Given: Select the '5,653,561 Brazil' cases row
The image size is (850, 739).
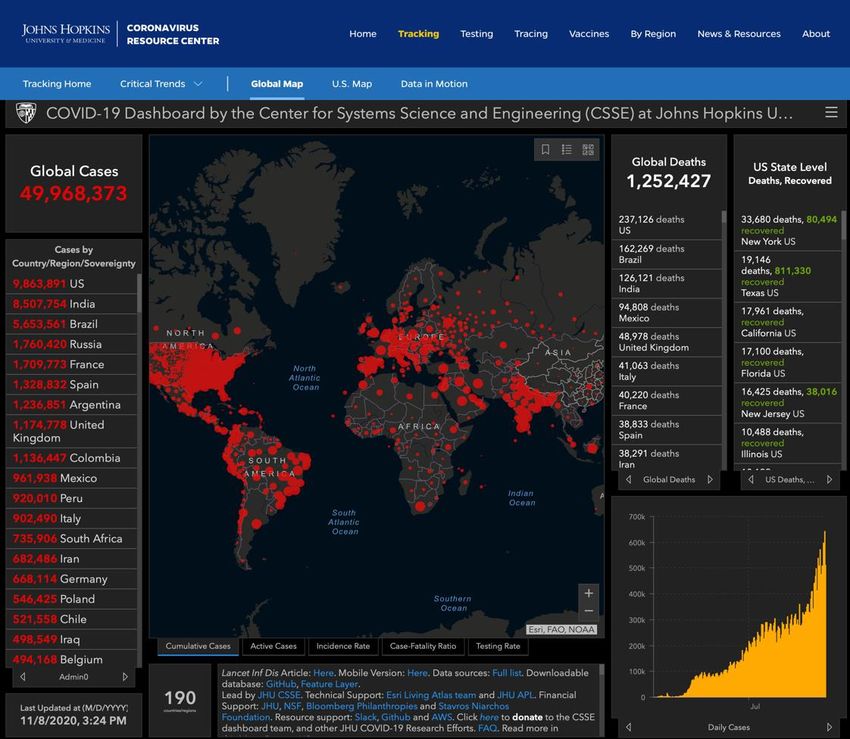Looking at the screenshot, I should (x=71, y=324).
